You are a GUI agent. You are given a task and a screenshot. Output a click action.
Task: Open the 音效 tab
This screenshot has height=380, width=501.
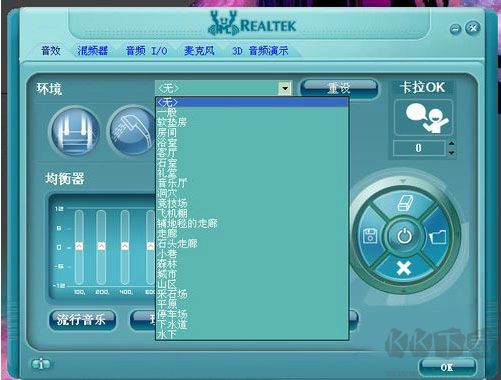tap(51, 51)
